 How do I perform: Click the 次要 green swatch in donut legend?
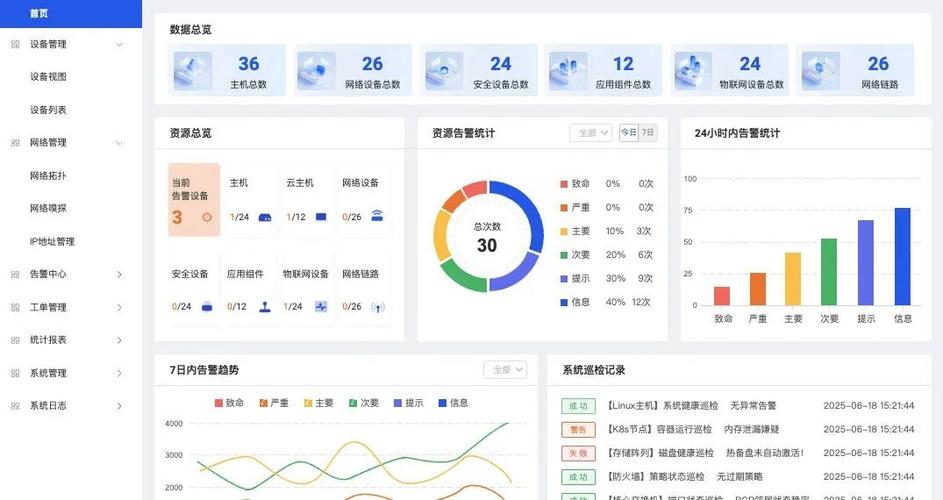(x=564, y=255)
